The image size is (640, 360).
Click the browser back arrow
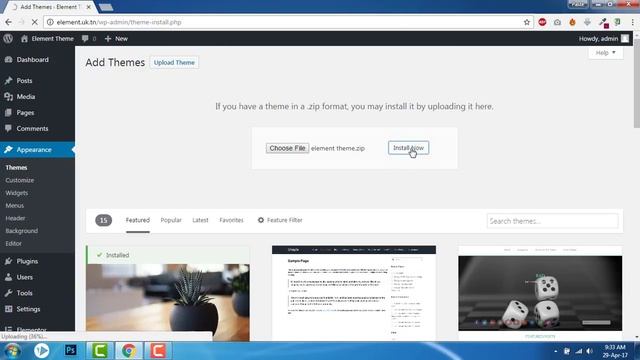(x=9, y=22)
